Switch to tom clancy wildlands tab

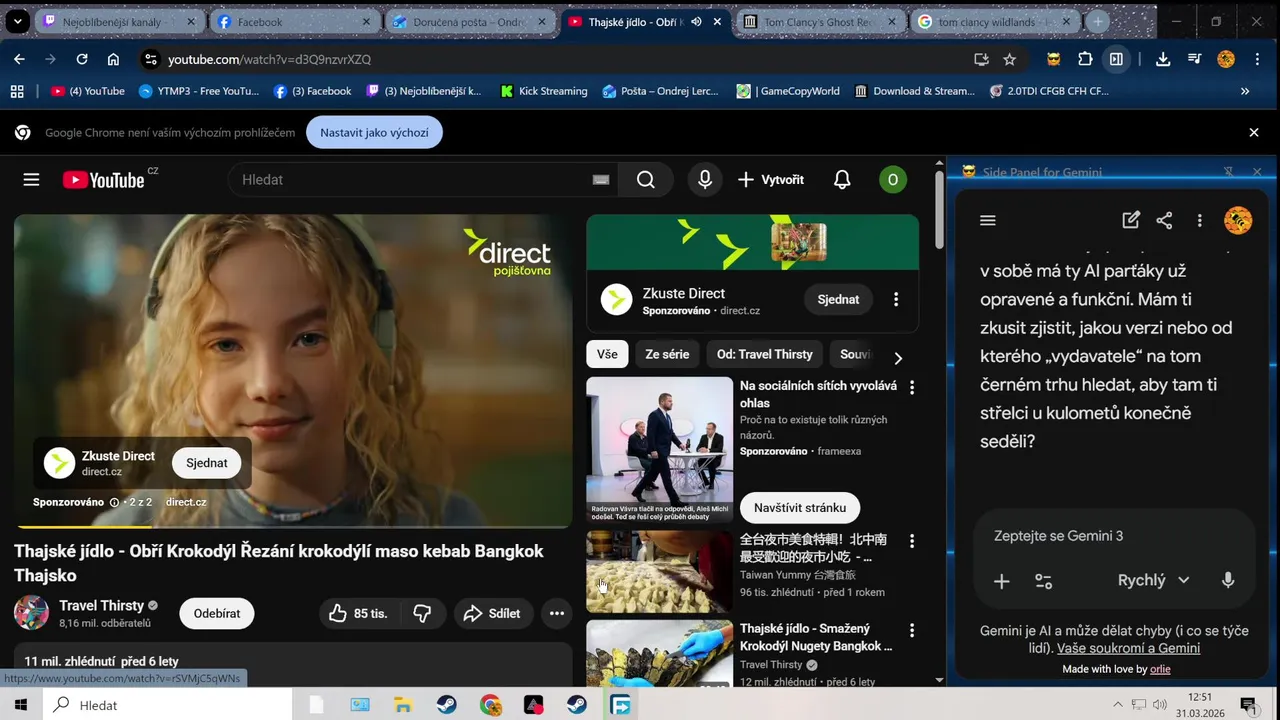tap(995, 22)
